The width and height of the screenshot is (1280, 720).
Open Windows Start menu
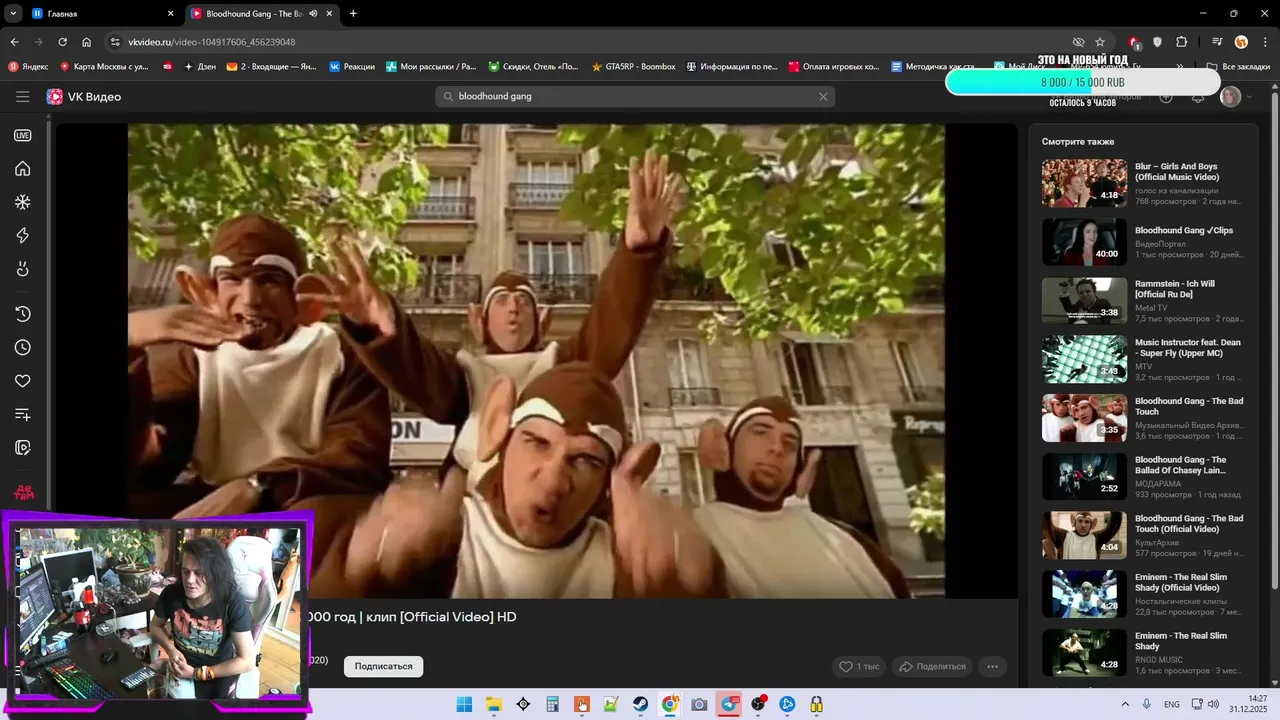tap(464, 704)
